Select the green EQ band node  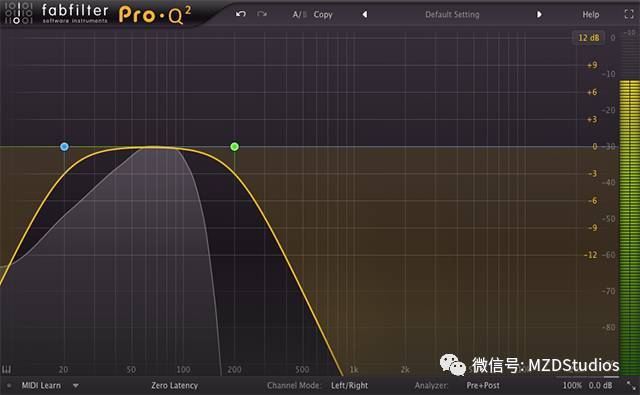tap(234, 146)
